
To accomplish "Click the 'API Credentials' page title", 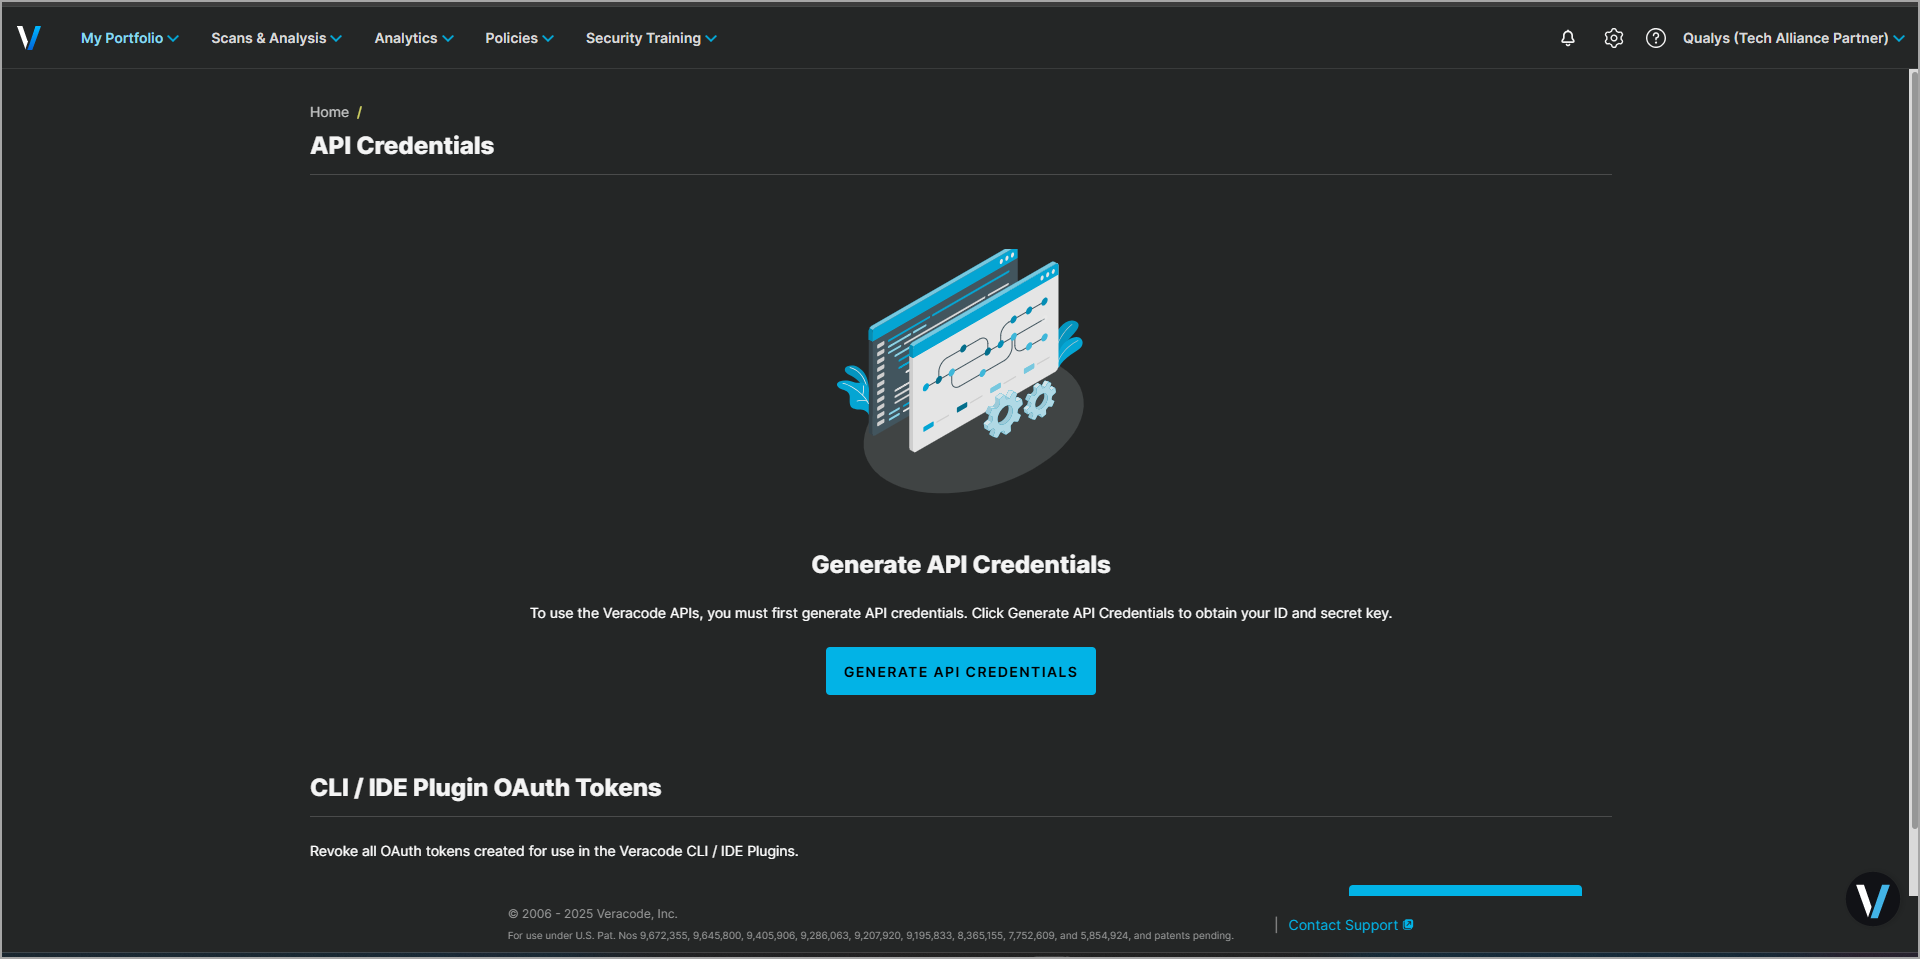I will pyautogui.click(x=402, y=146).
